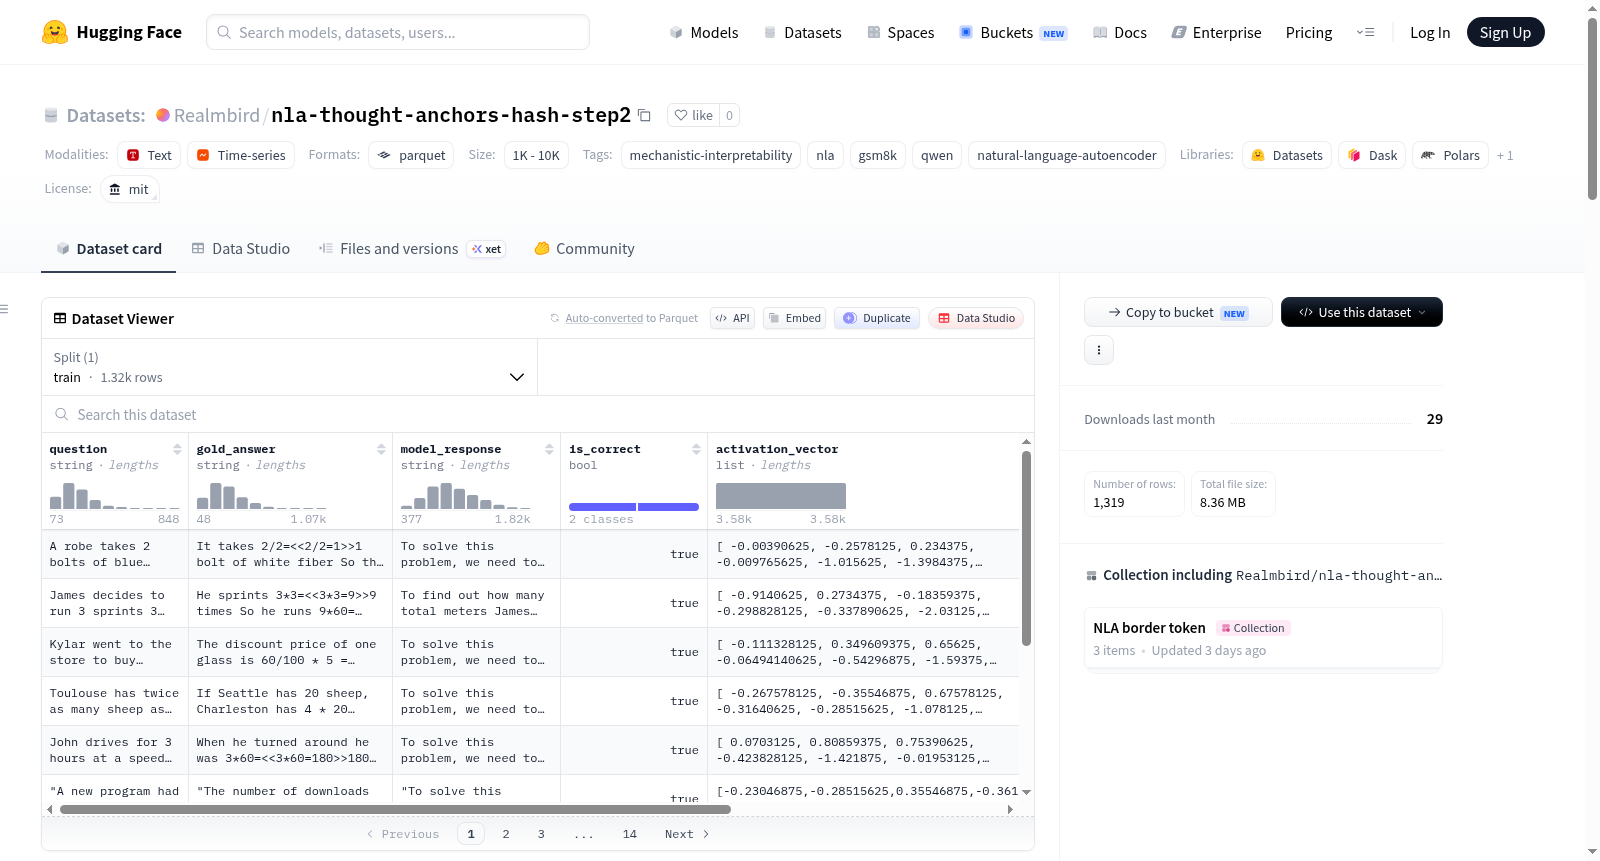
Task: Switch to the Data Studio tab
Action: coord(241,249)
